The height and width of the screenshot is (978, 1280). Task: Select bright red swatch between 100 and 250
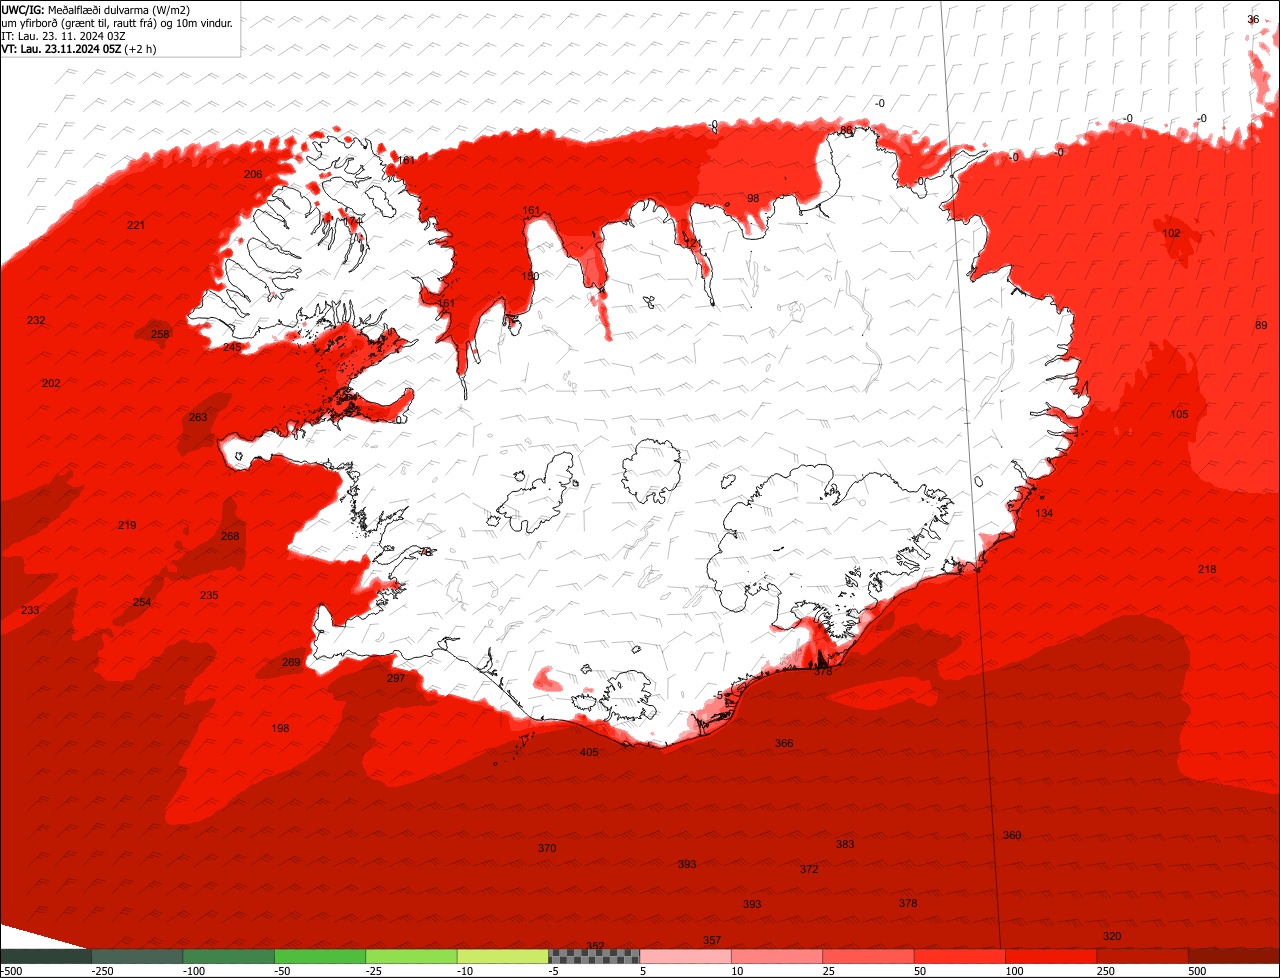coord(1051,956)
